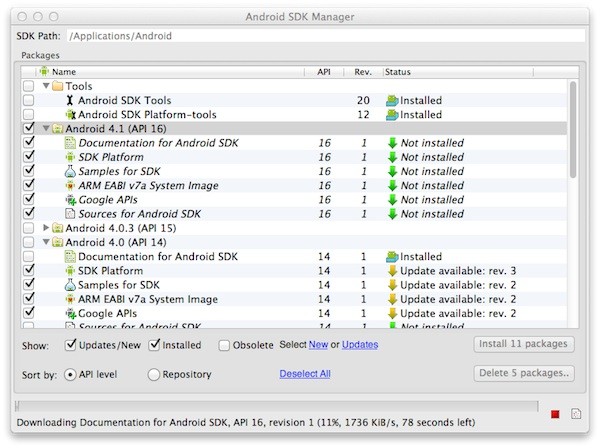The height and width of the screenshot is (448, 600).
Task: Click the Android 4.1 (API 16) package folder icon
Action: pos(57,129)
